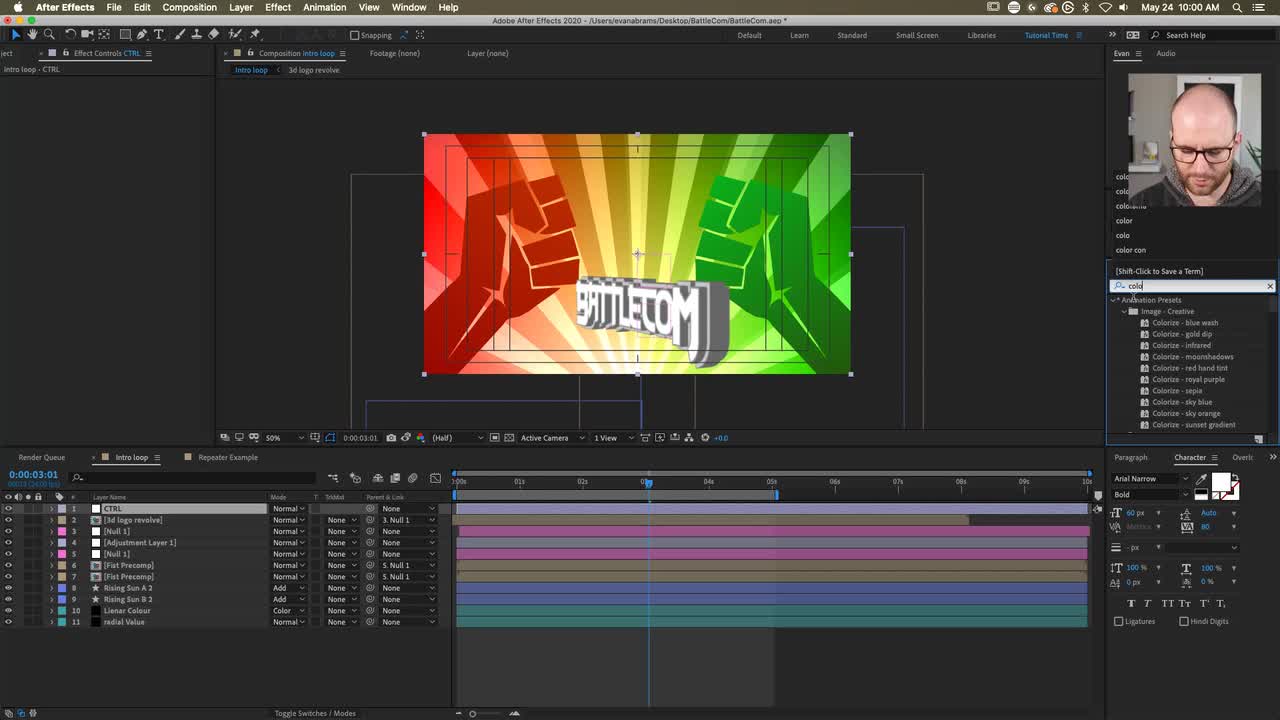
Task: Open the Effect Controls panel menu
Action: pos(147,53)
